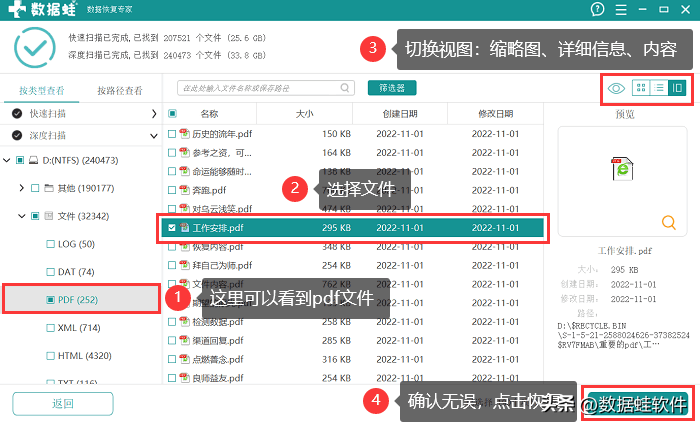Image resolution: width=700 pixels, height=426 pixels.
Task: Collapse the 文件 (32342) tree node
Action: pyautogui.click(x=22, y=216)
